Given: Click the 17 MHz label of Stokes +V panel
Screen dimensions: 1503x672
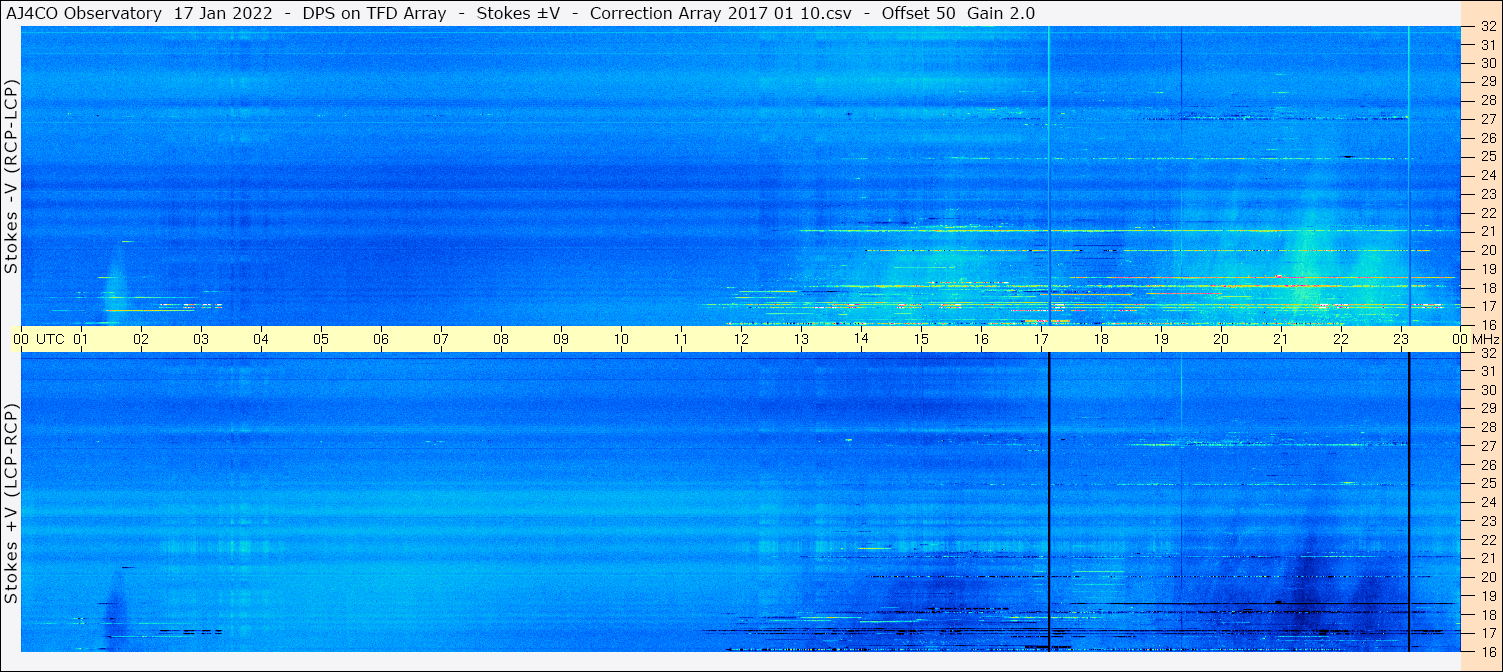Looking at the screenshot, I should coord(1487,633).
